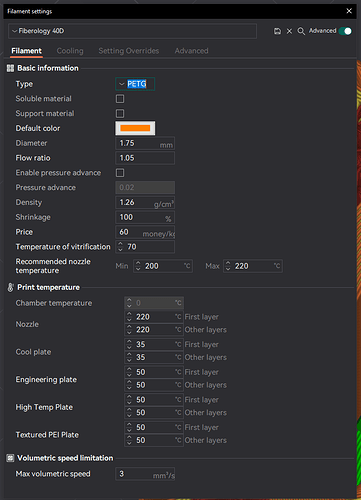361x500 pixels.
Task: Check the Soluble material checkbox
Action: pyautogui.click(x=120, y=99)
